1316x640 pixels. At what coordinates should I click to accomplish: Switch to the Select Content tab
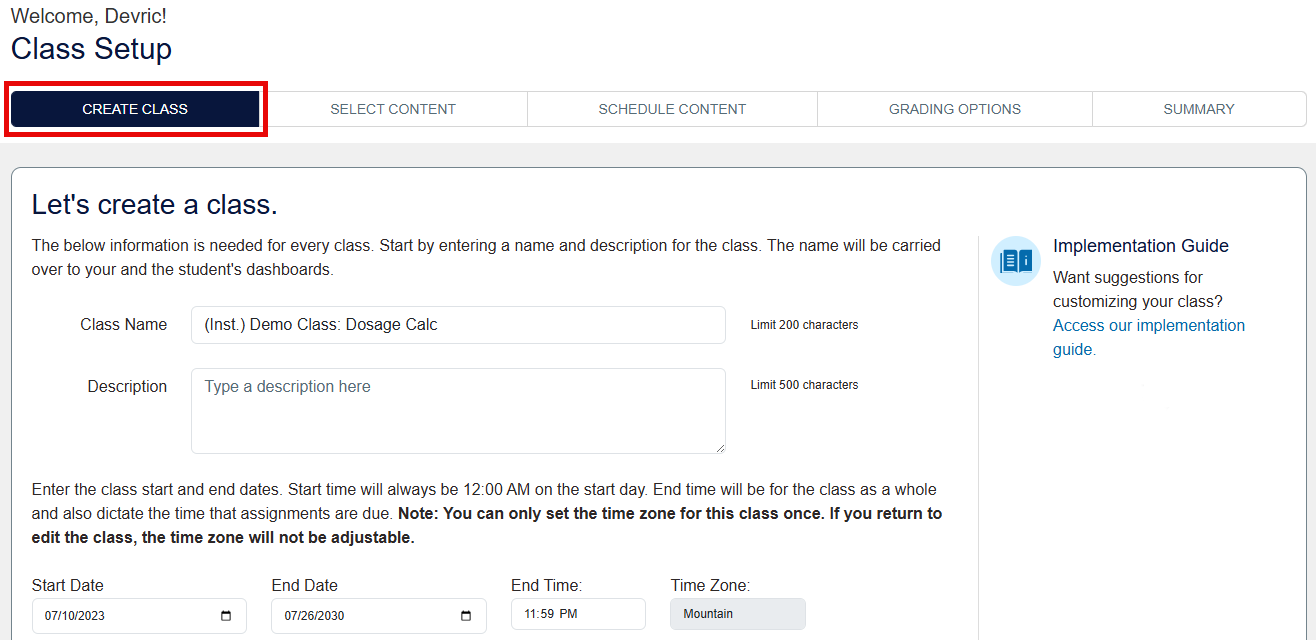[x=393, y=109]
